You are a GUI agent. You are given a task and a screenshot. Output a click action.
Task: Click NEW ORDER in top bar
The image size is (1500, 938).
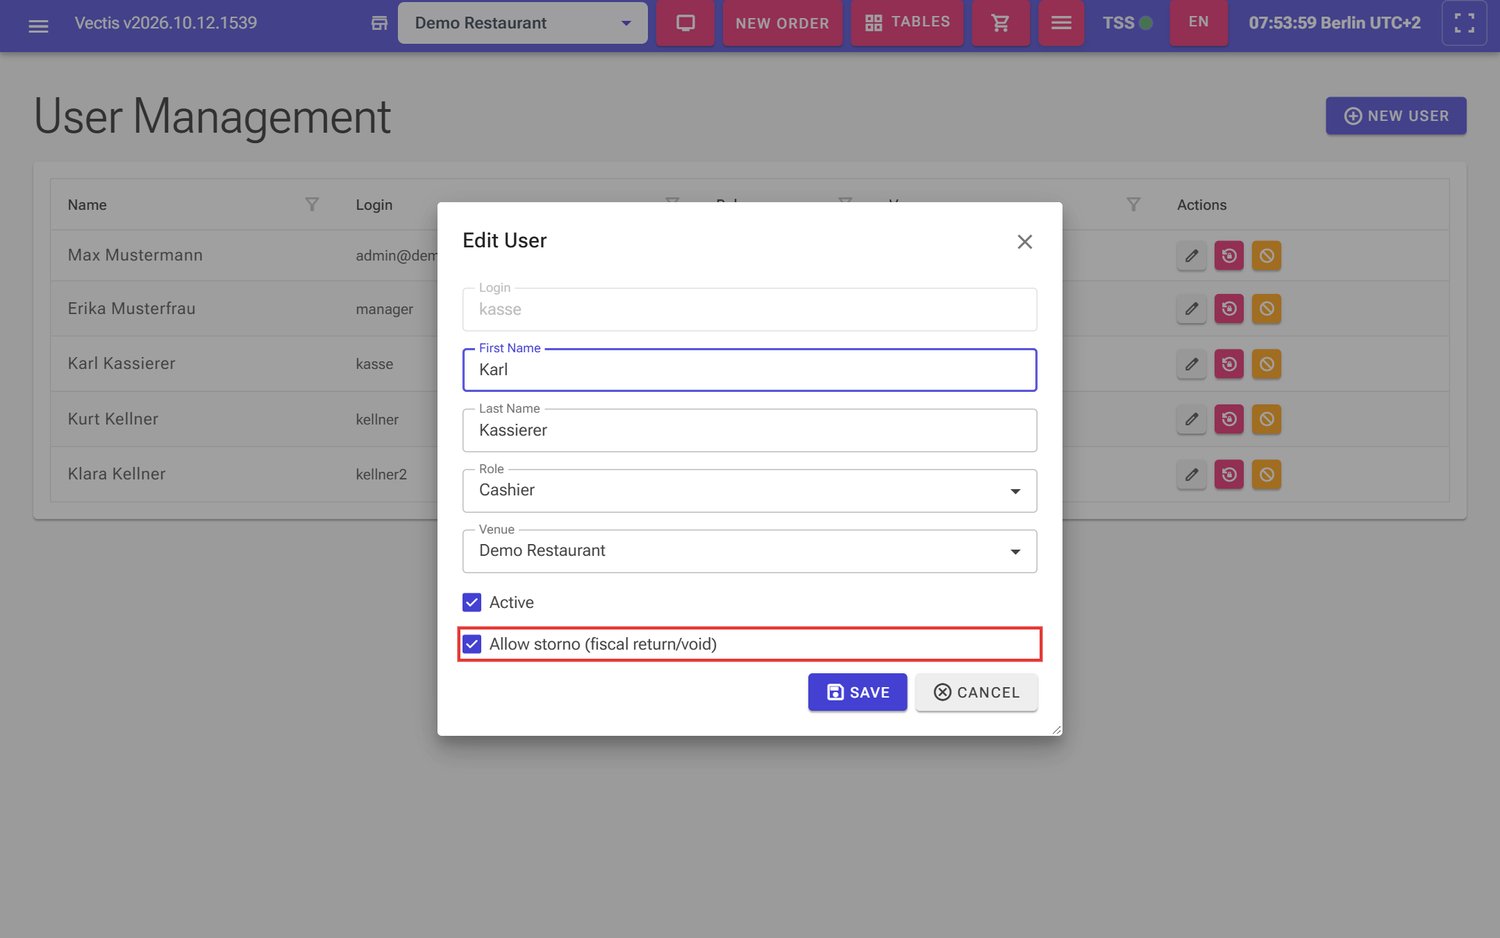[x=782, y=23]
